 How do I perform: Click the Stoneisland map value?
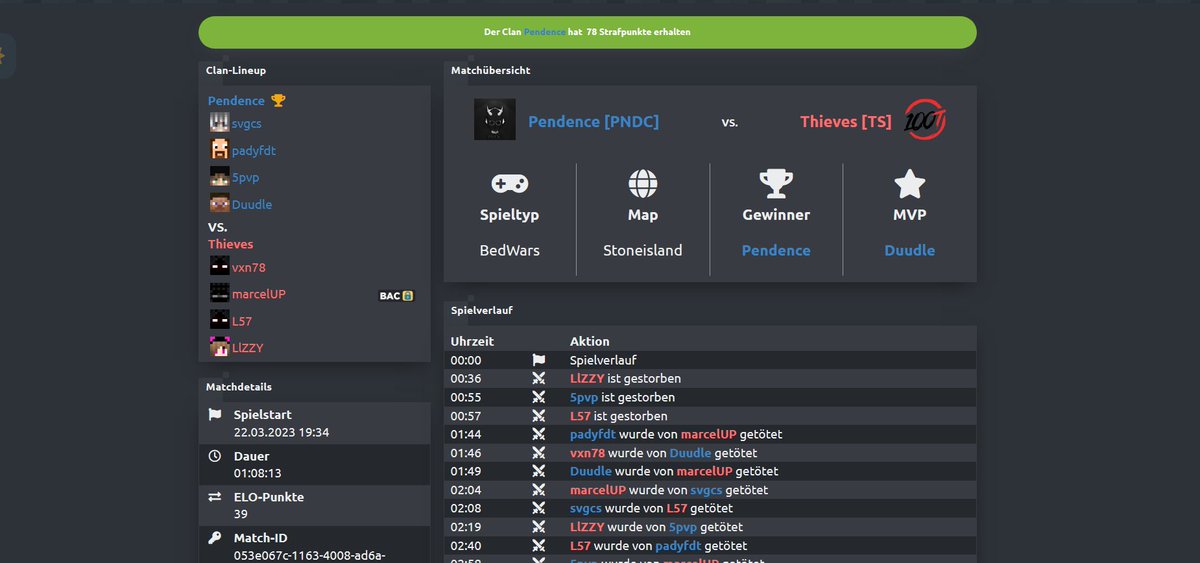coord(643,250)
